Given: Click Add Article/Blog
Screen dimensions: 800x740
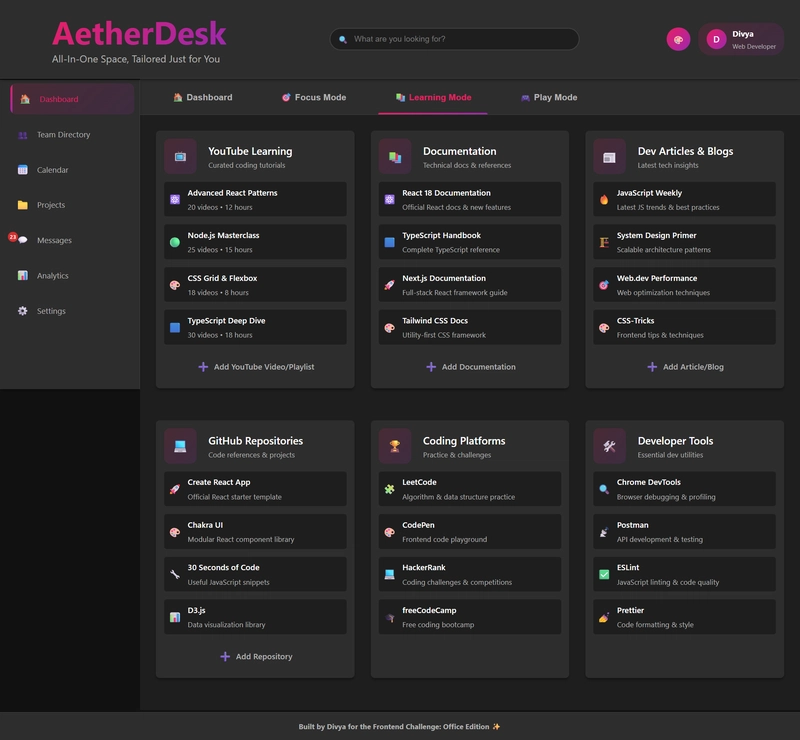Looking at the screenshot, I should coord(685,367).
